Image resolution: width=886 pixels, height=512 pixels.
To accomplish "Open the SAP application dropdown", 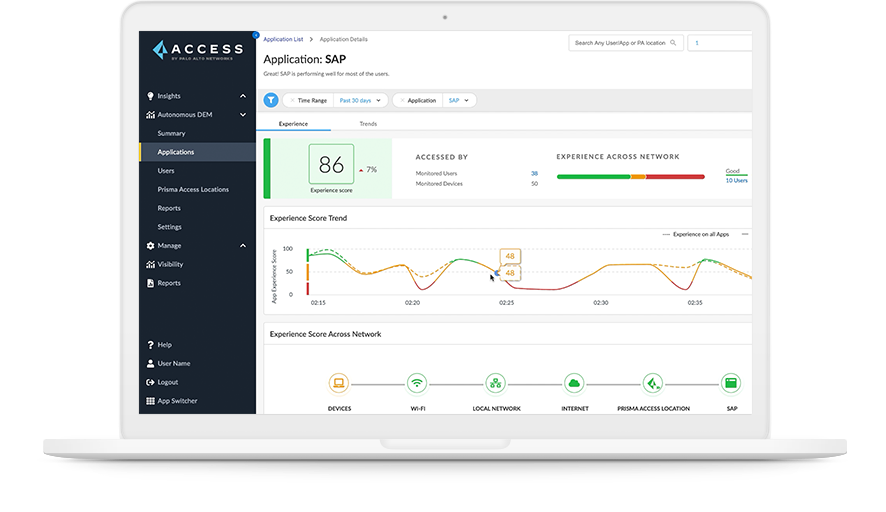I will (x=459, y=100).
